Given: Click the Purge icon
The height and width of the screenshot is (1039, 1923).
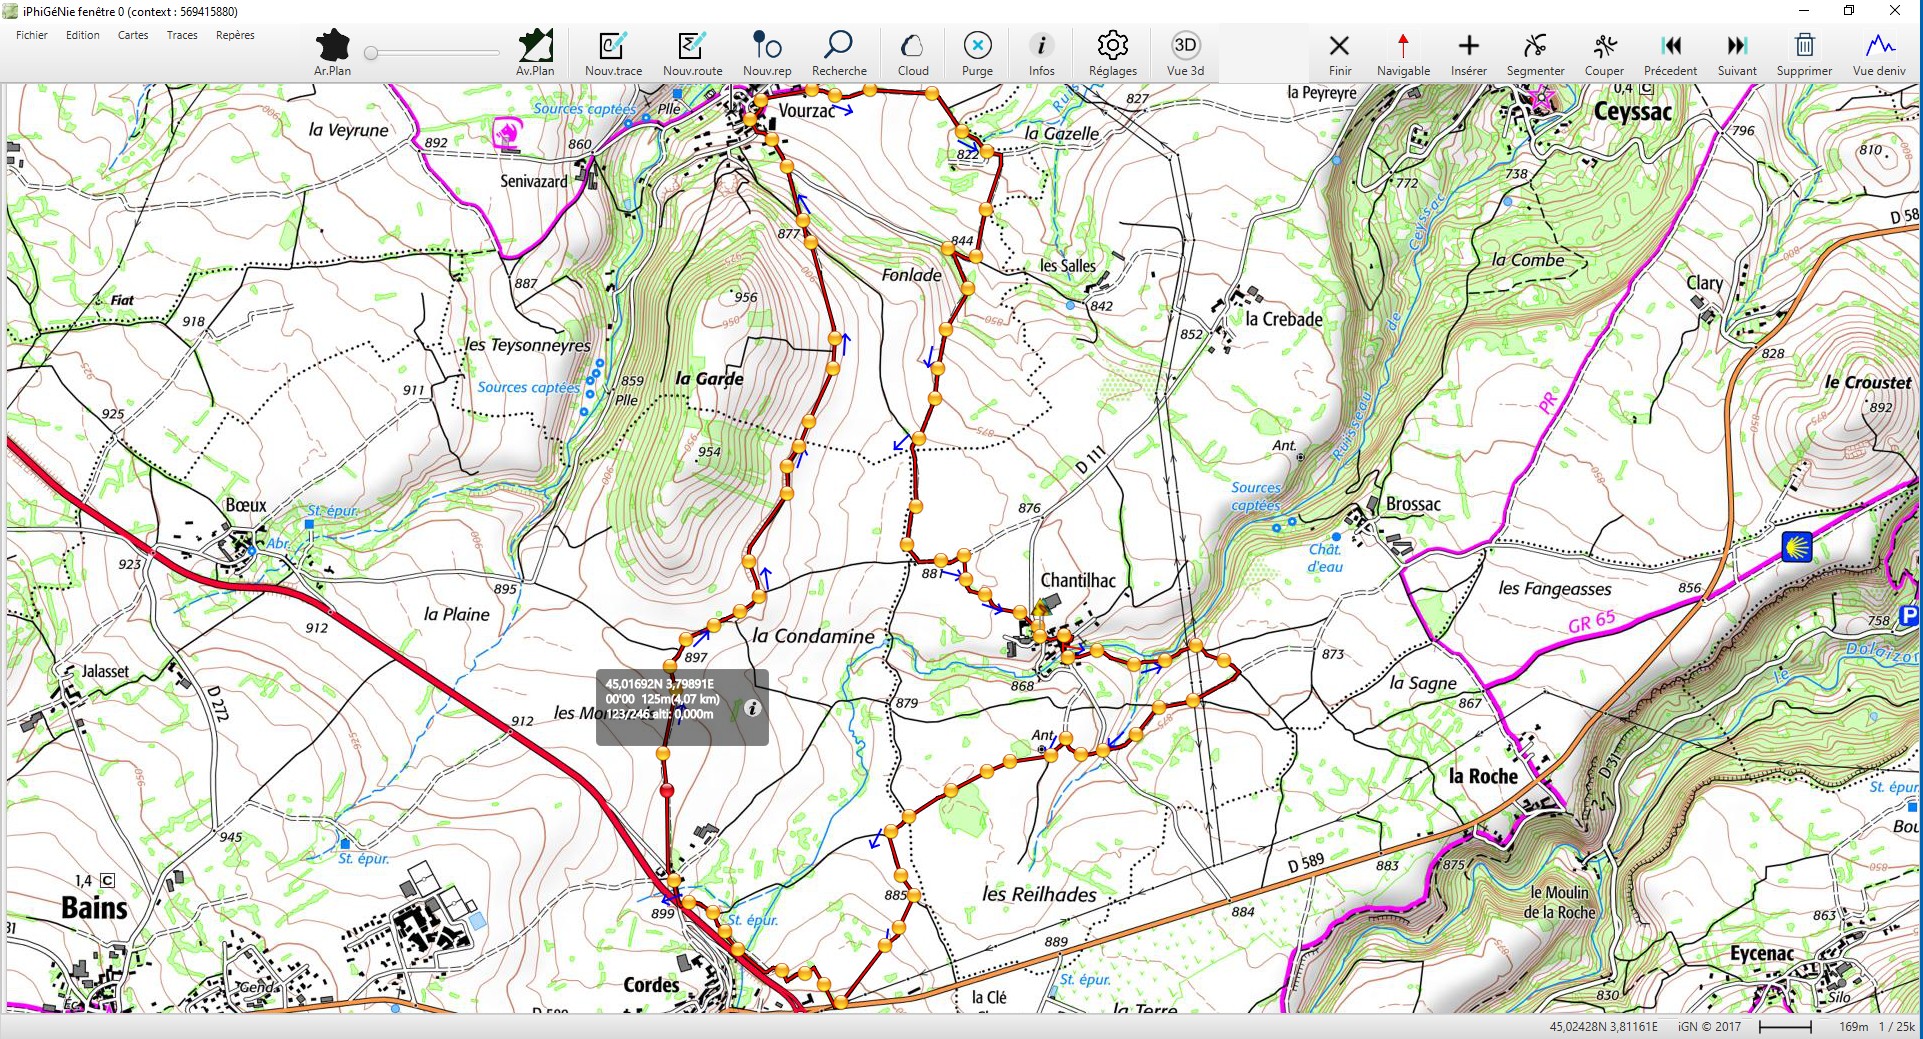Looking at the screenshot, I should tap(977, 47).
